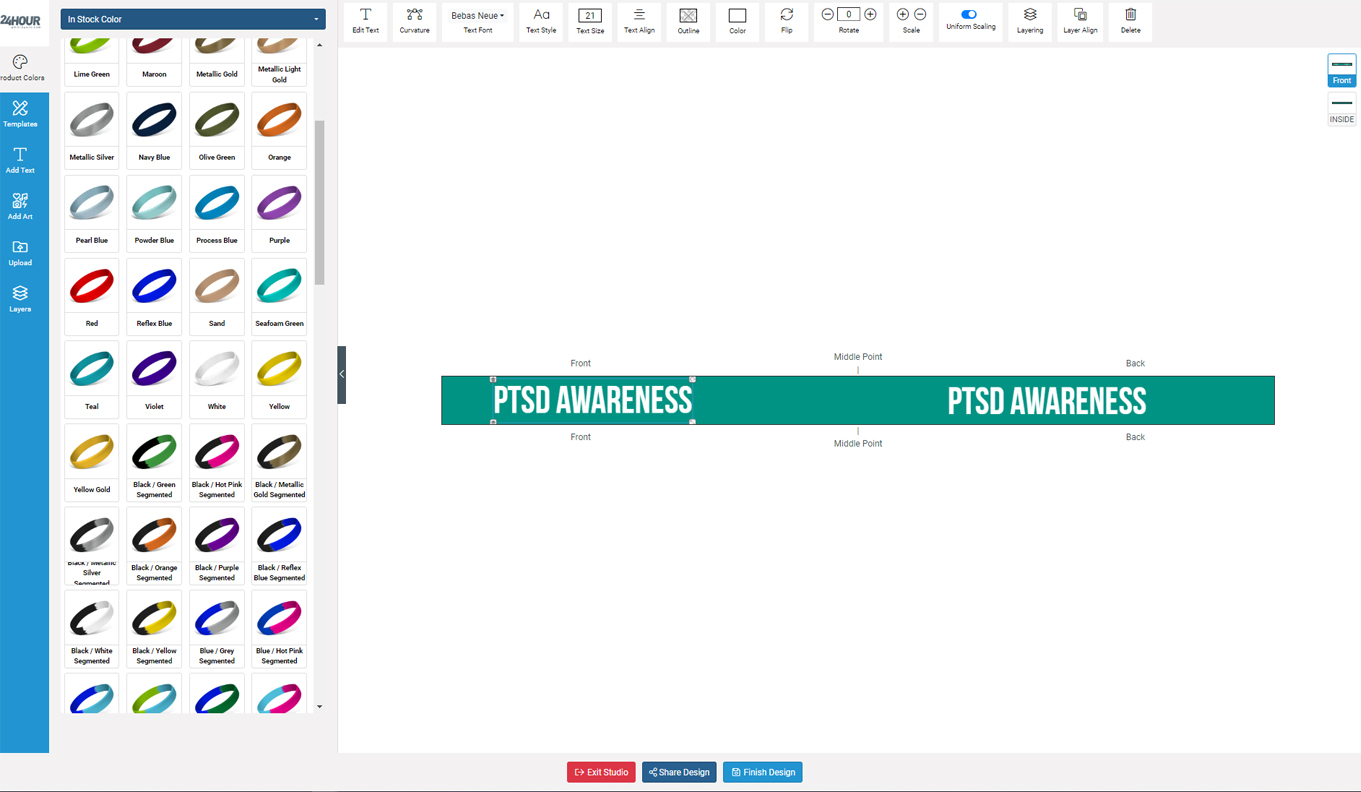Image resolution: width=1361 pixels, height=792 pixels.
Task: Scale up with the plus icon
Action: [903, 14]
